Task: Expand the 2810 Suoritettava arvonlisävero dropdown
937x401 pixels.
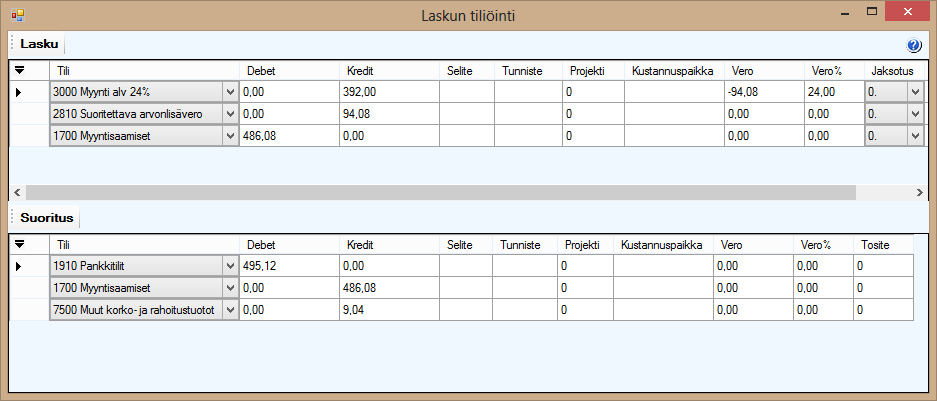Action: click(231, 114)
